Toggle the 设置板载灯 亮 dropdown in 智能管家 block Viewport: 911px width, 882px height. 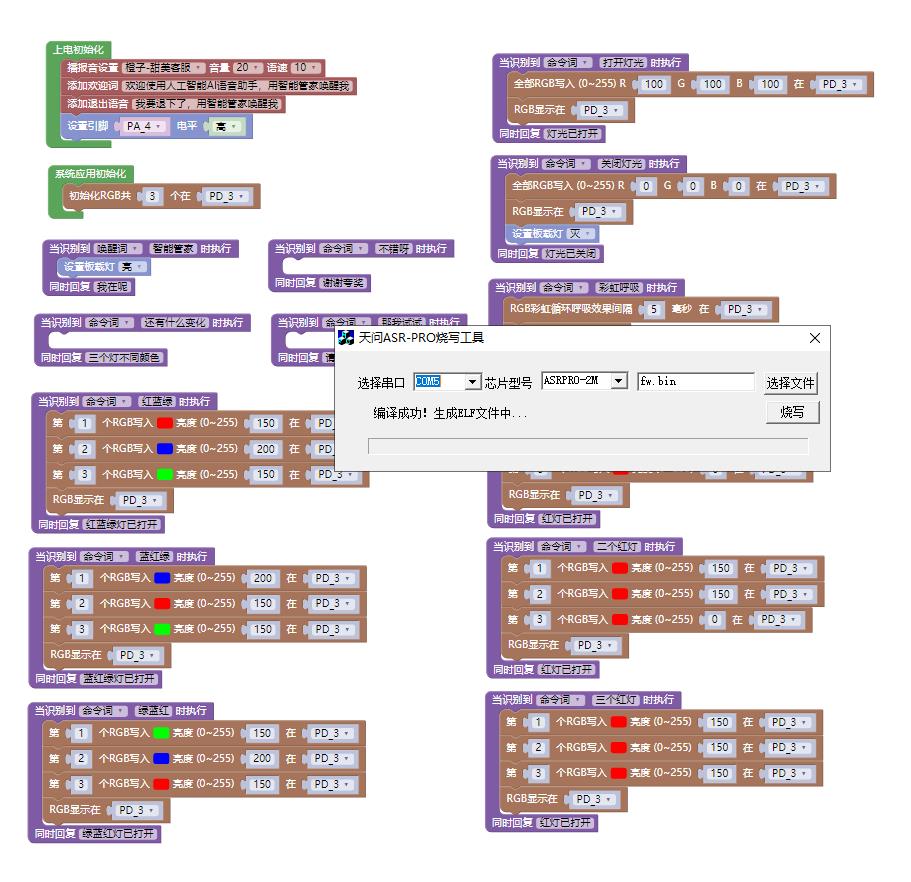pyautogui.click(x=133, y=267)
